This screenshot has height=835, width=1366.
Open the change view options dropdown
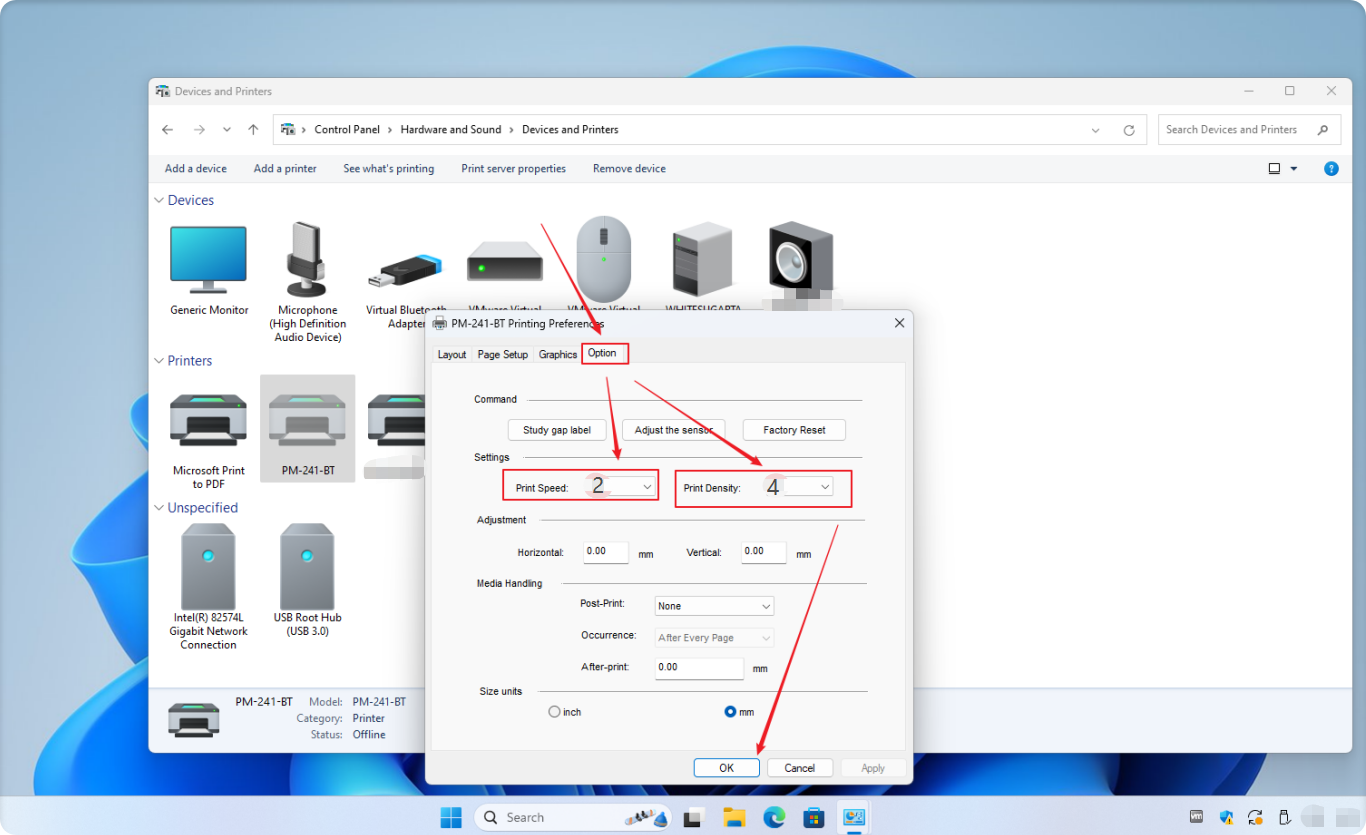[1293, 169]
